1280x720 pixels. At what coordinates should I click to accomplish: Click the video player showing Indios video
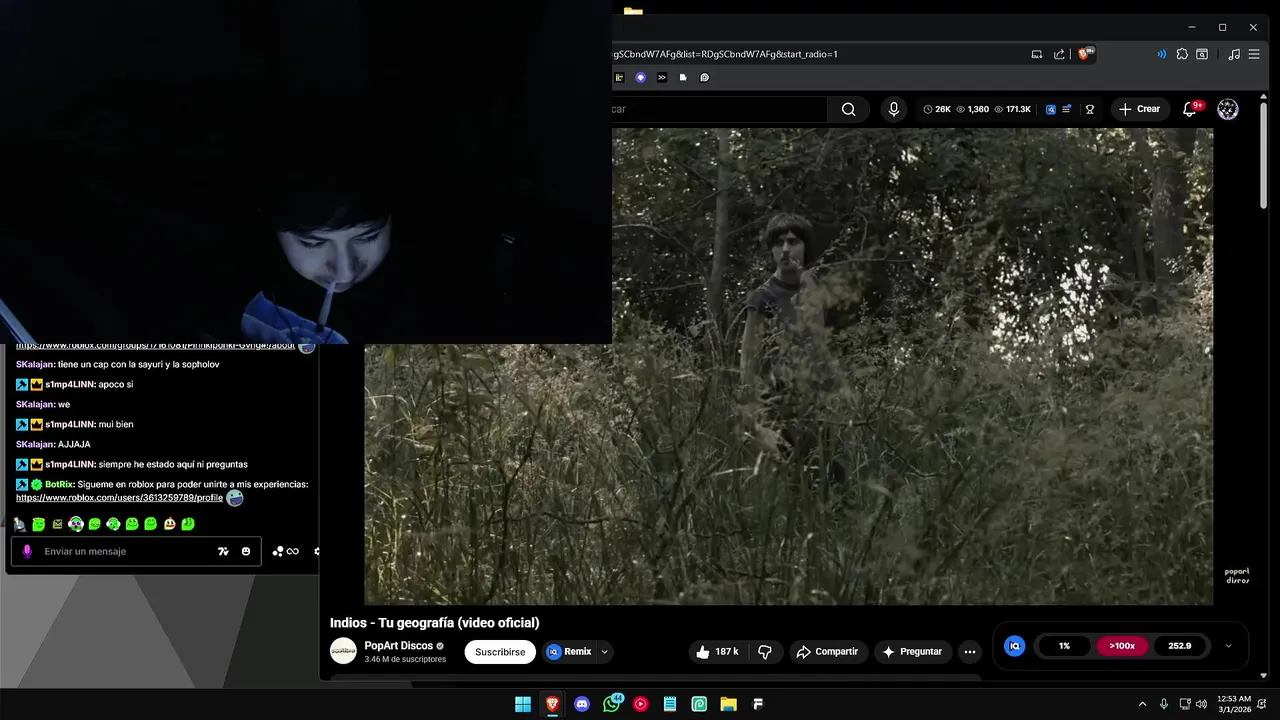pyautogui.click(x=788, y=366)
